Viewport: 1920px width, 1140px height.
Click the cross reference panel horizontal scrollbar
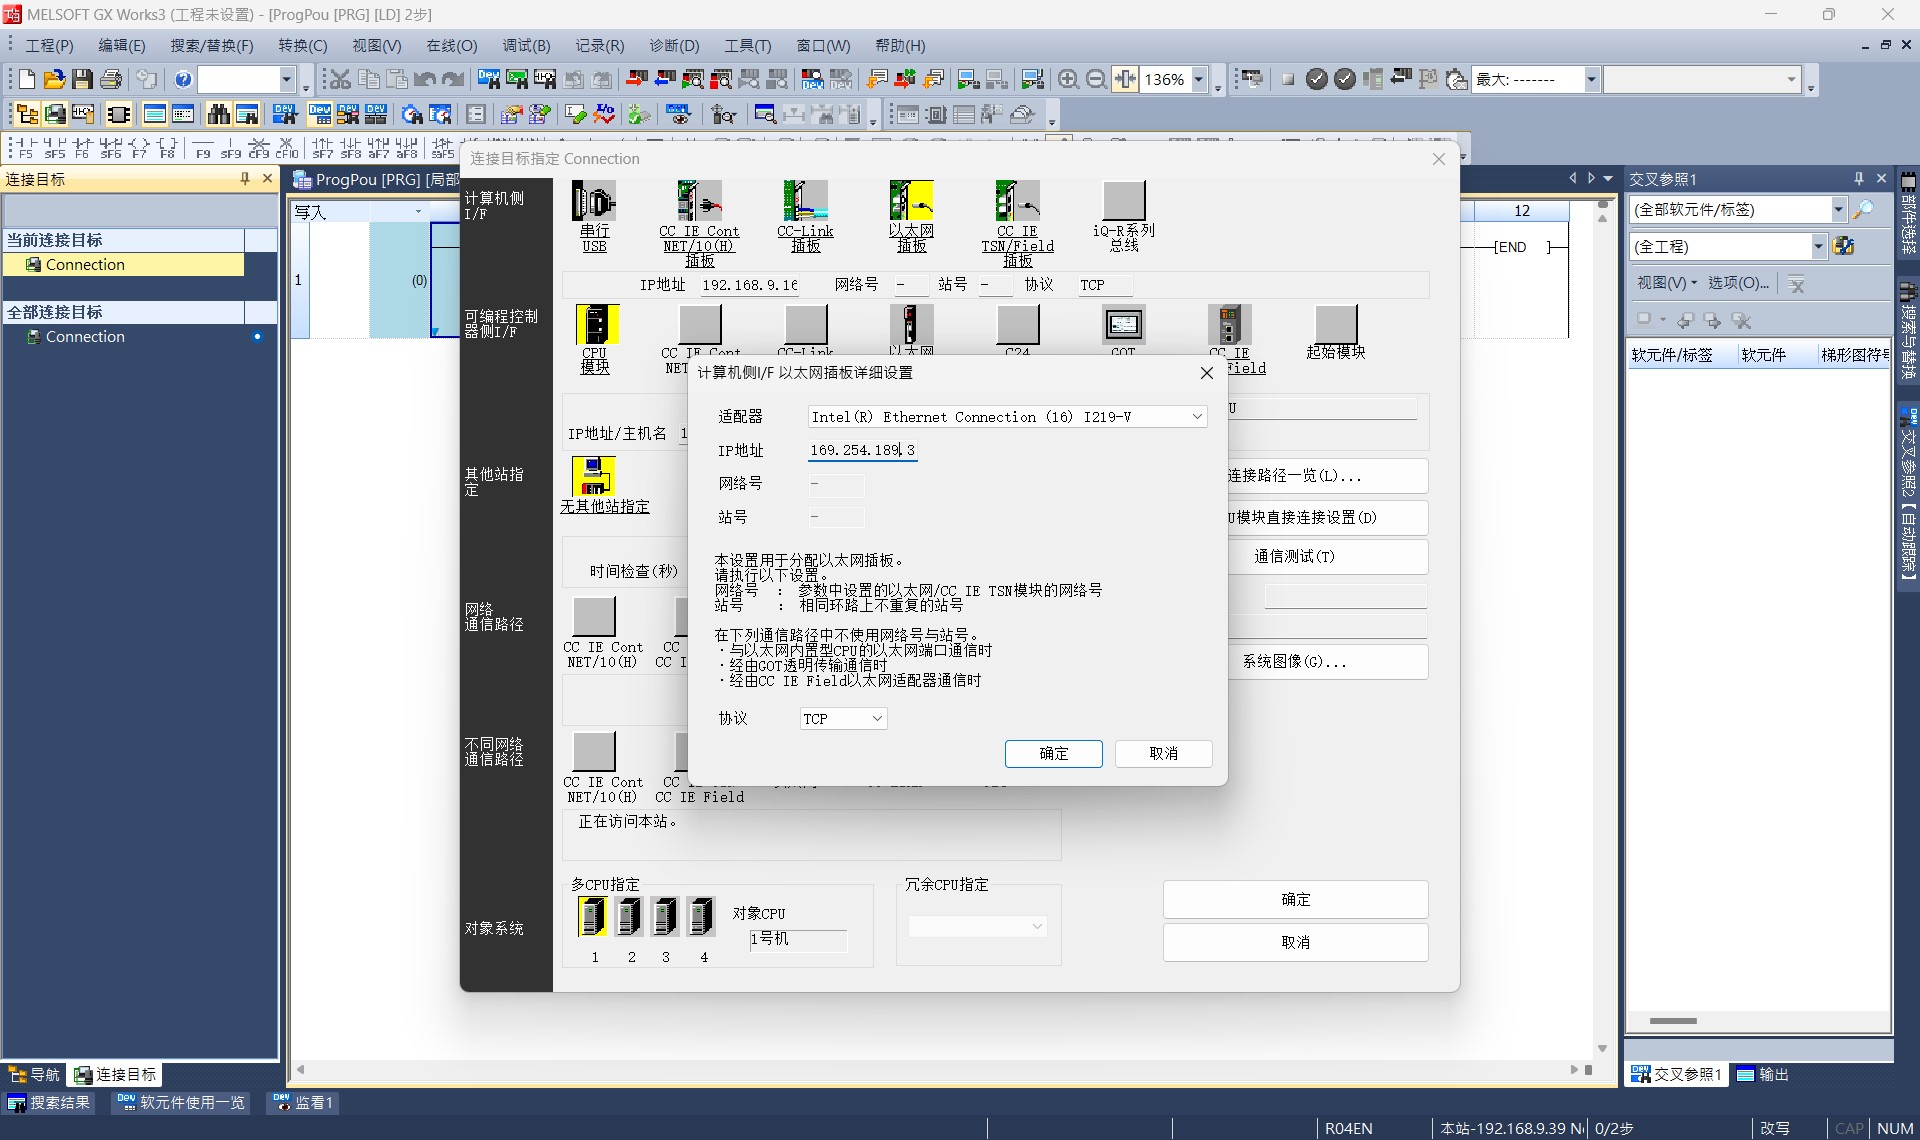click(1673, 1021)
